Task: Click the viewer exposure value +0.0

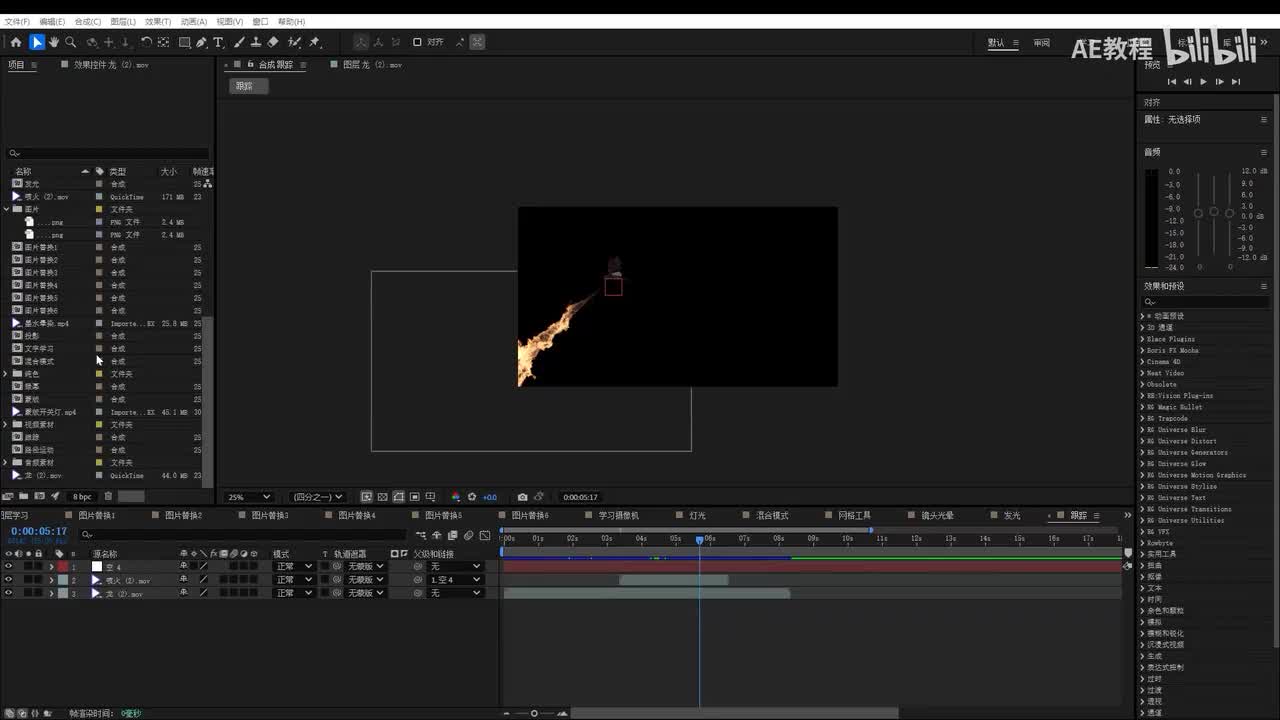Action: pyautogui.click(x=490, y=497)
